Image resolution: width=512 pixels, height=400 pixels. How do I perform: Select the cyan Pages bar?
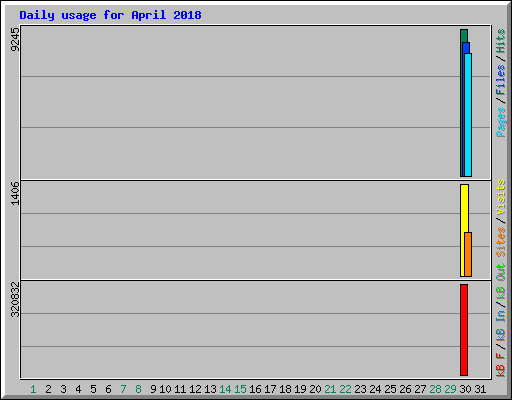(468, 115)
